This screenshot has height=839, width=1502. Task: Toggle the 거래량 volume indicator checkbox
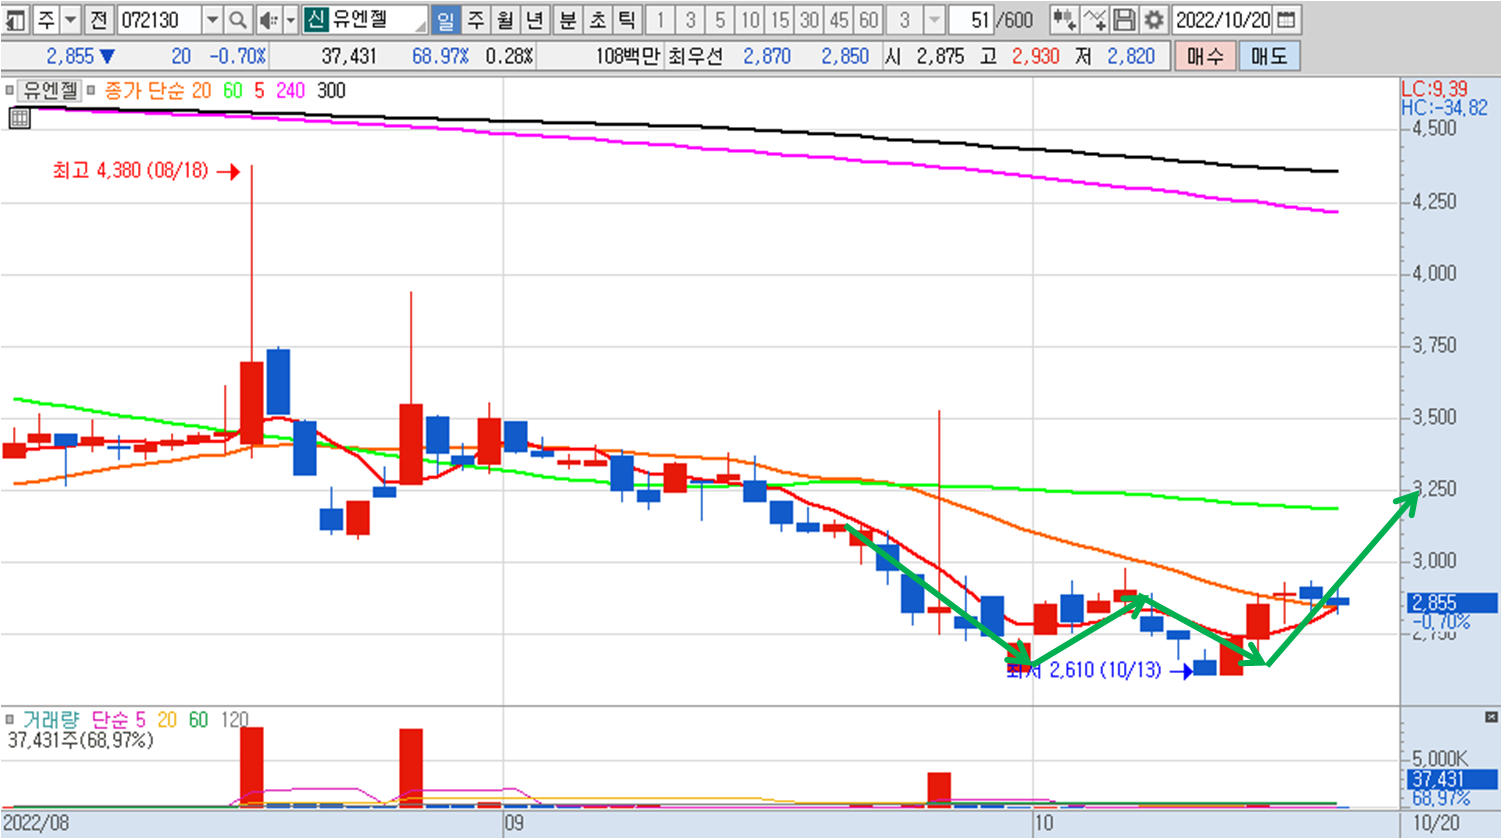(9, 720)
